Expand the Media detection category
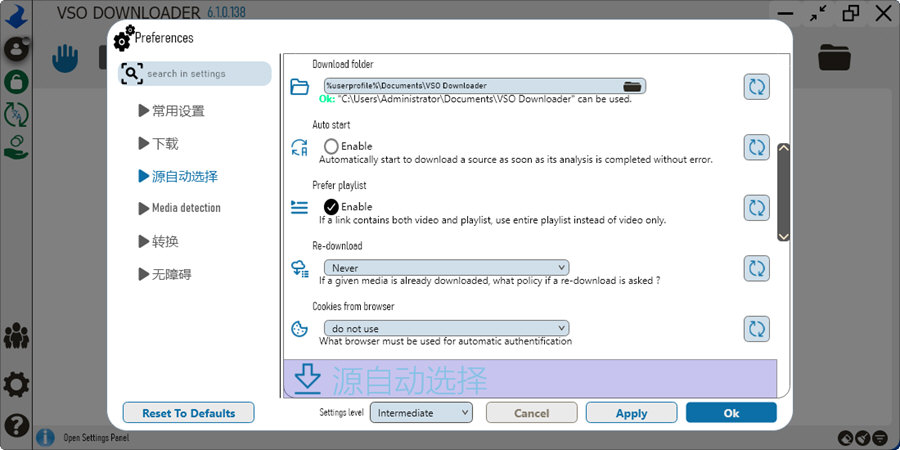Image resolution: width=900 pixels, height=450 pixels. [x=179, y=208]
